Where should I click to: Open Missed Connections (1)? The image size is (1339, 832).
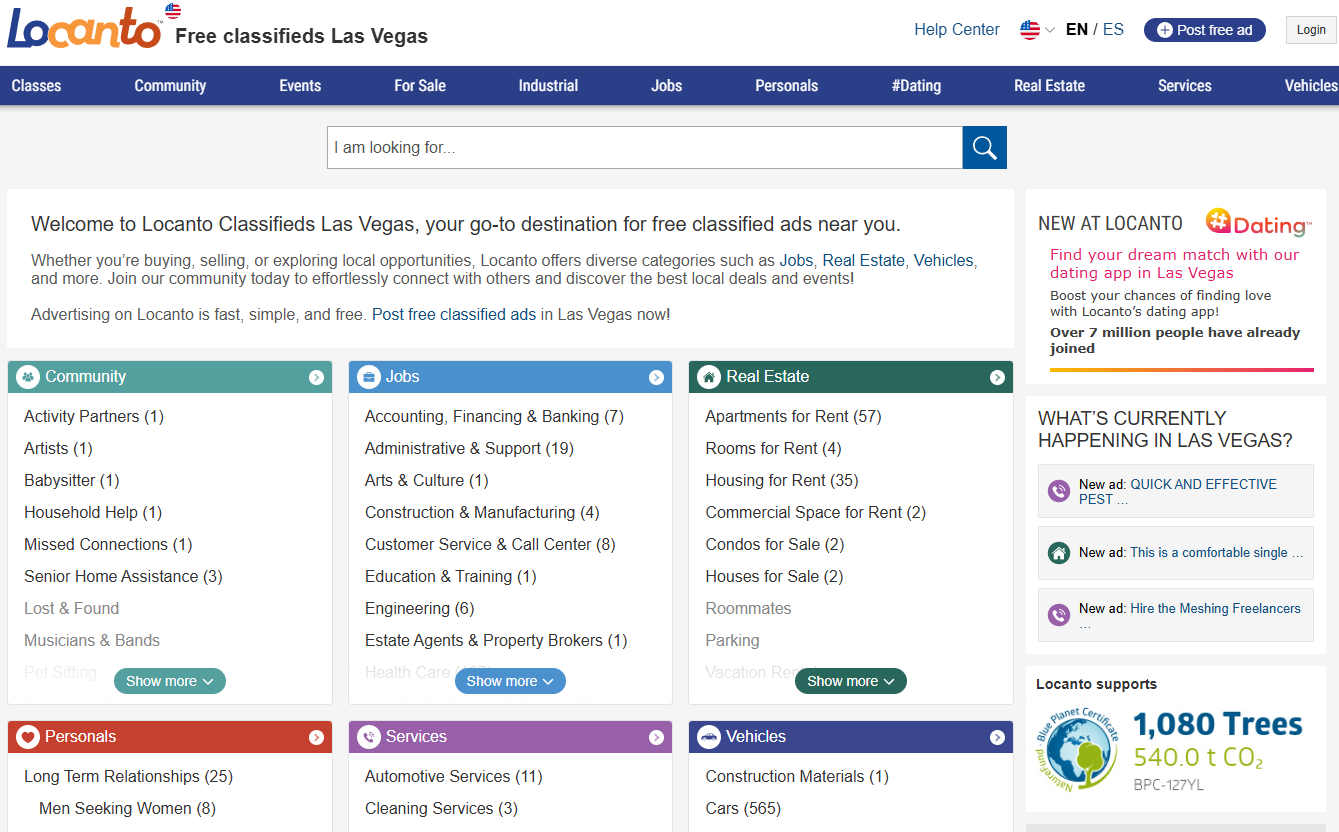click(x=108, y=545)
